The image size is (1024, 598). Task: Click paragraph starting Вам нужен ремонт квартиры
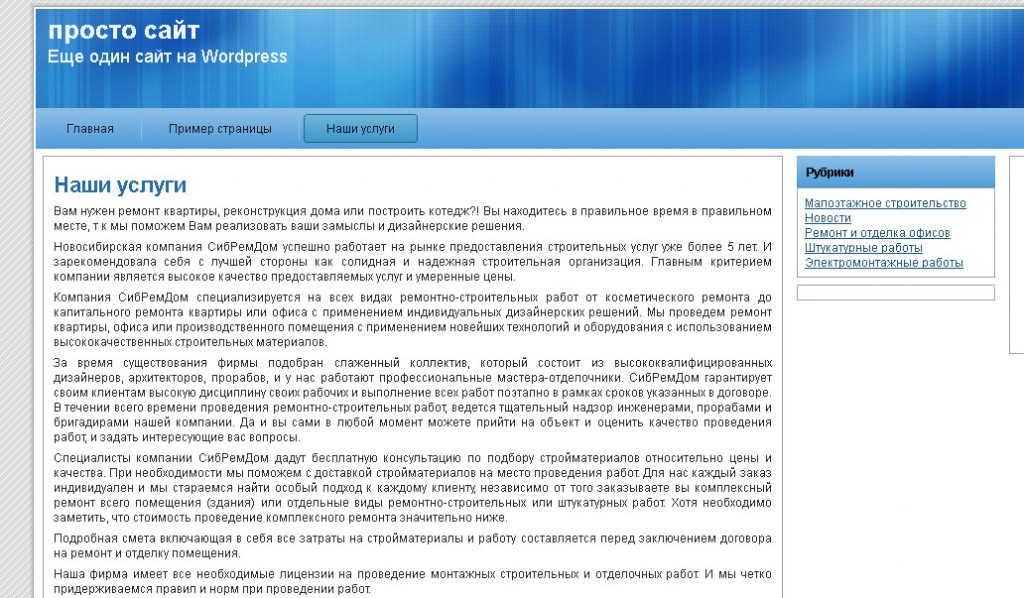(x=413, y=219)
